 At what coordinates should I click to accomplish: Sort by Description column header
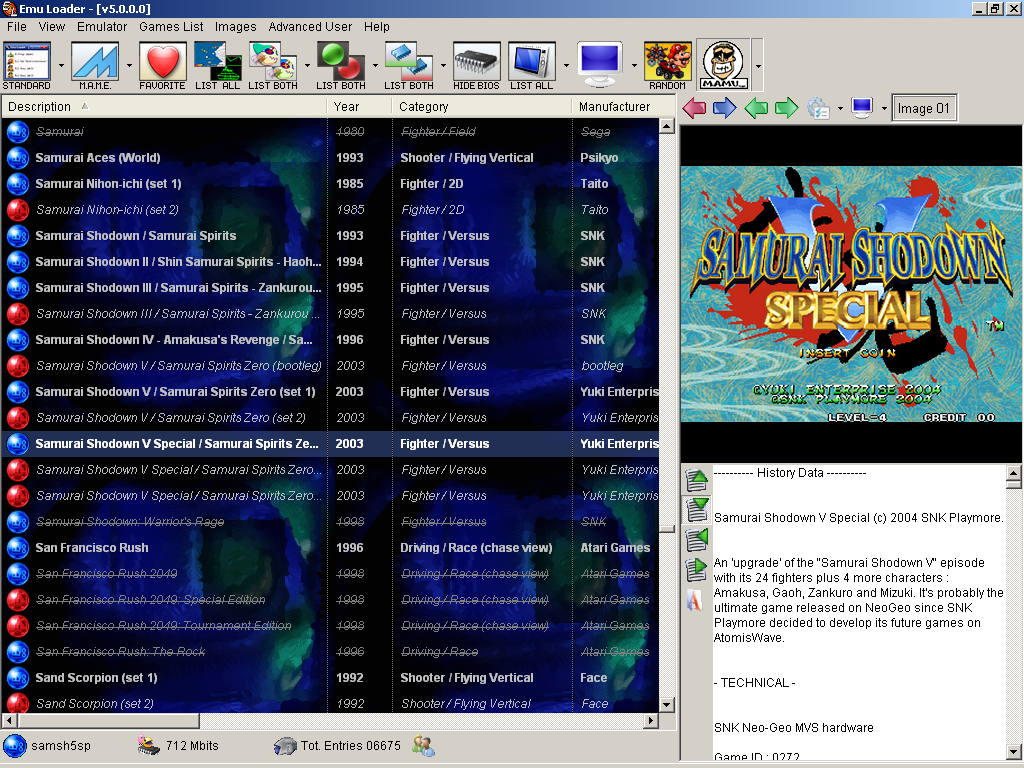(164, 106)
